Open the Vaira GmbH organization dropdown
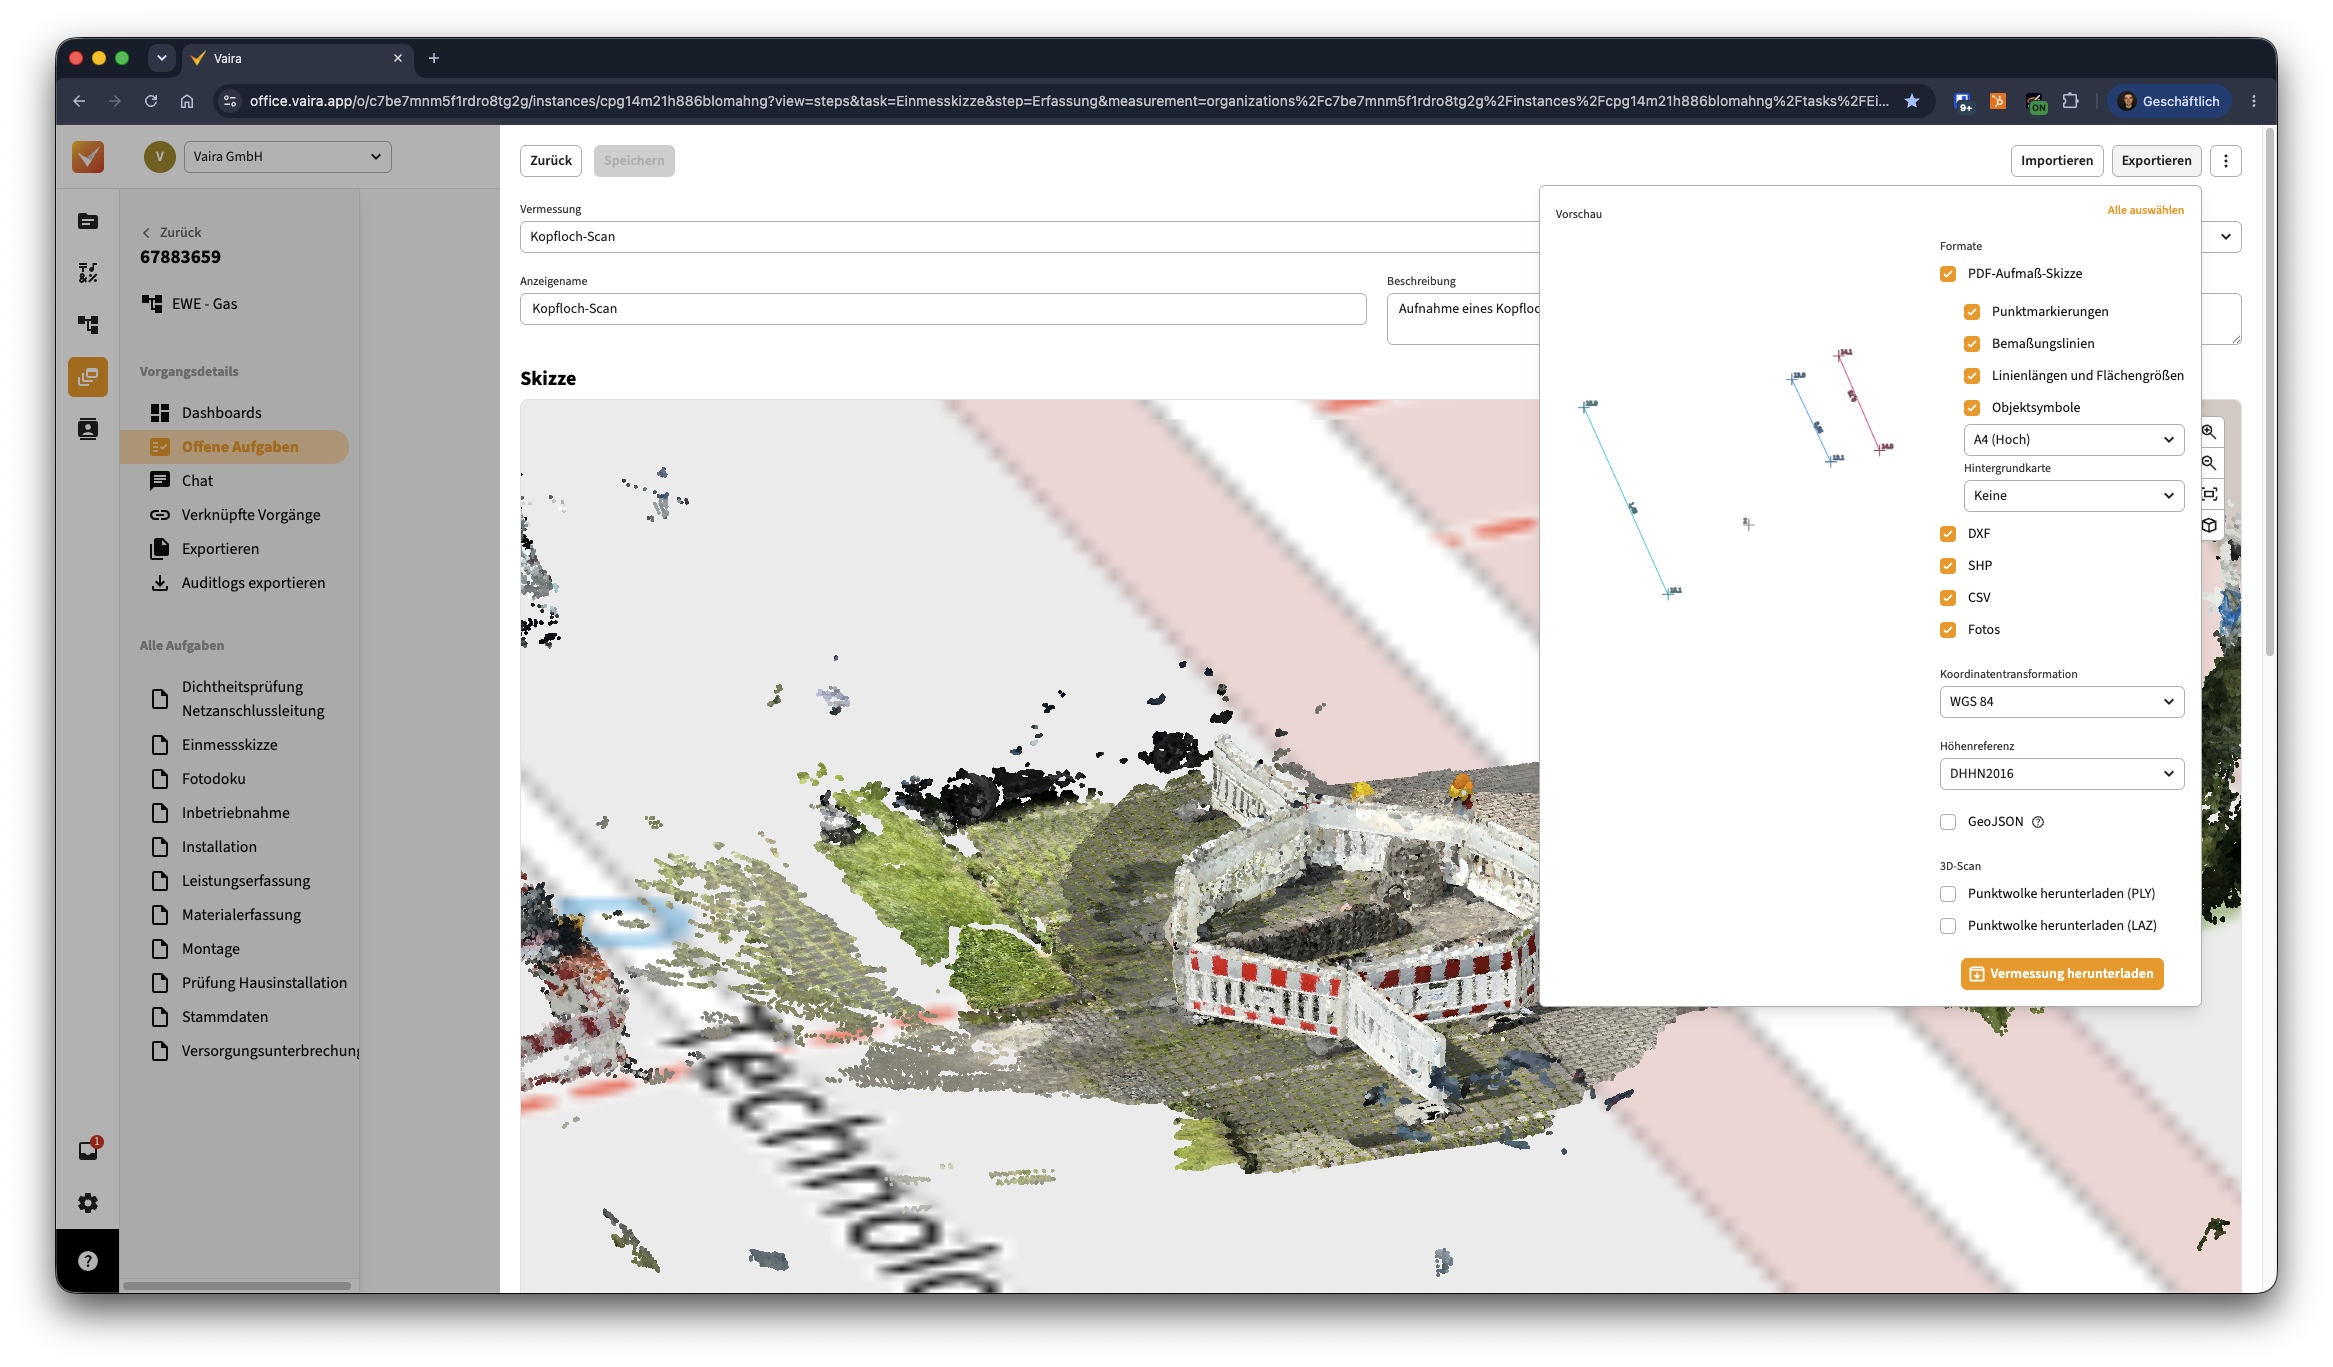This screenshot has width=2333, height=1367. 288,157
